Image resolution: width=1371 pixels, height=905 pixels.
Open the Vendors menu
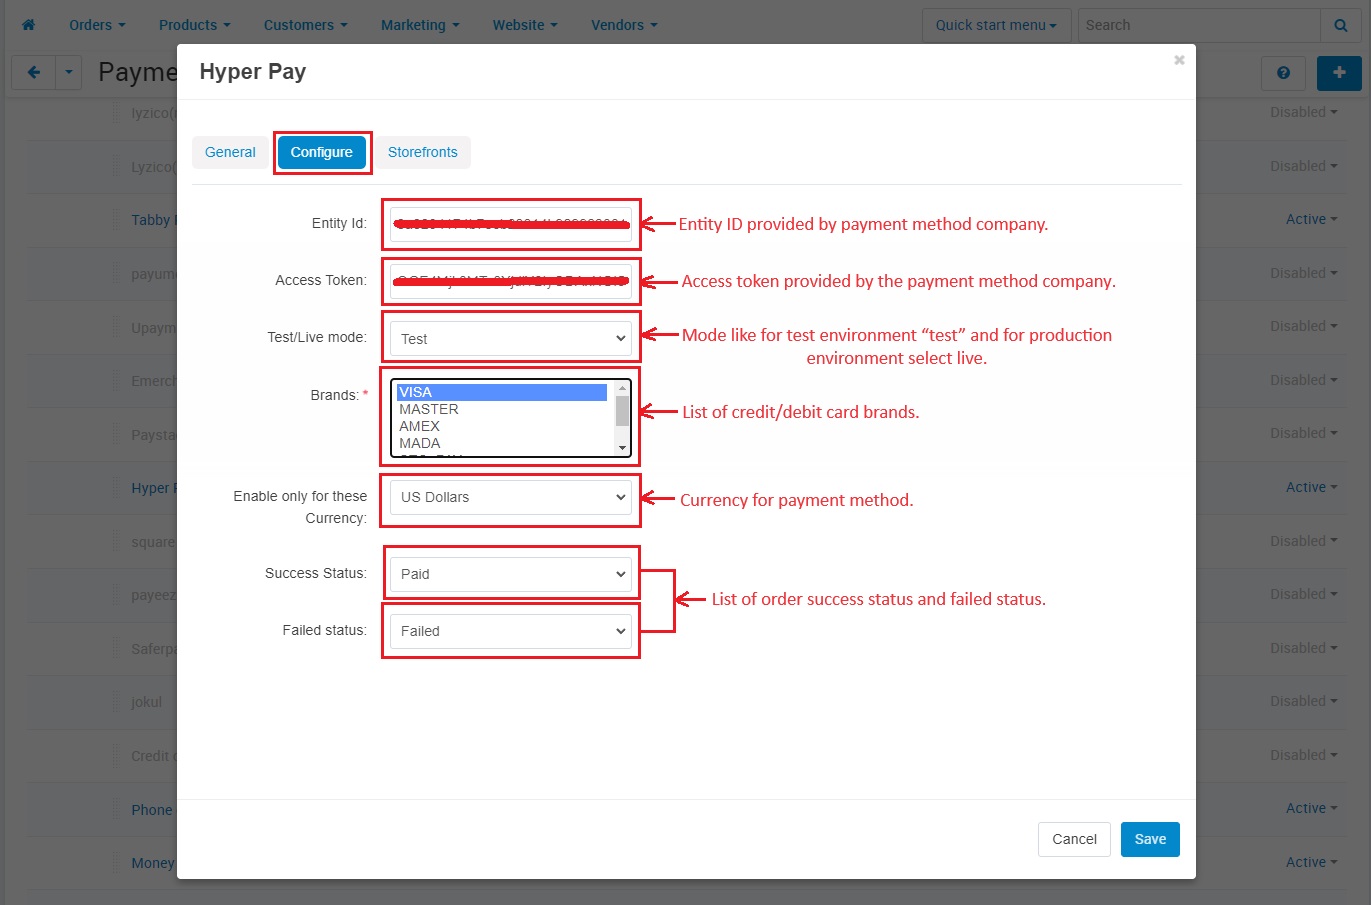(624, 25)
